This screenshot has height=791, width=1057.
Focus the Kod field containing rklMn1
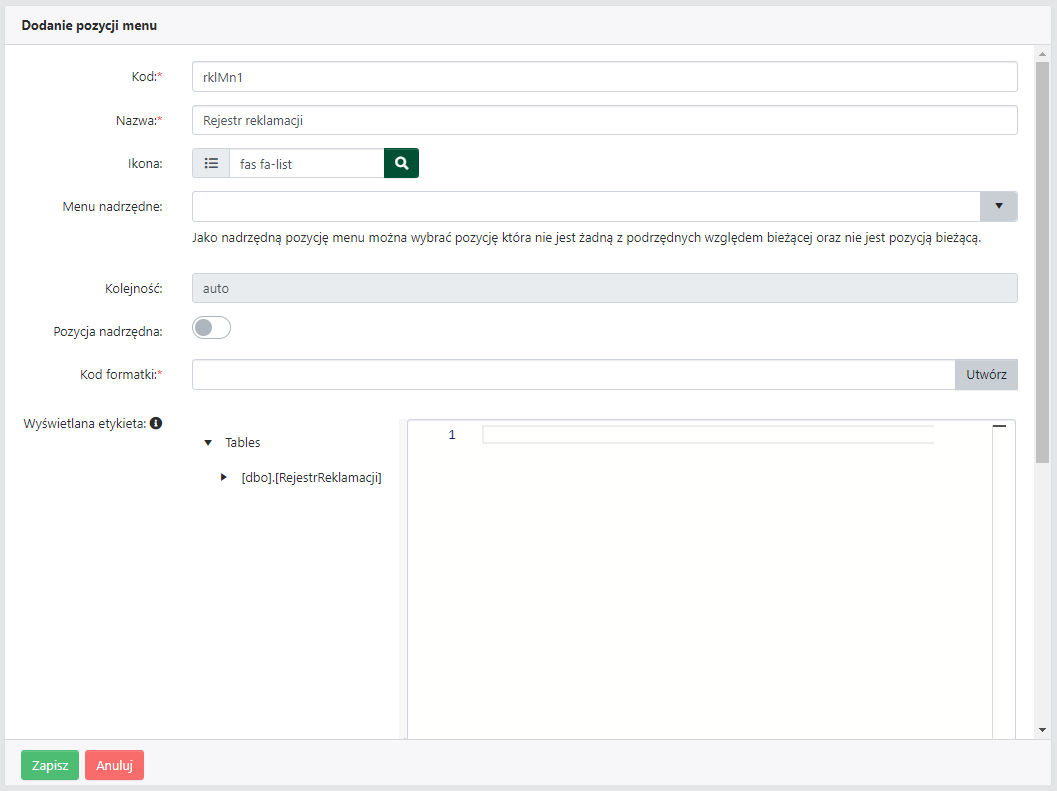604,77
